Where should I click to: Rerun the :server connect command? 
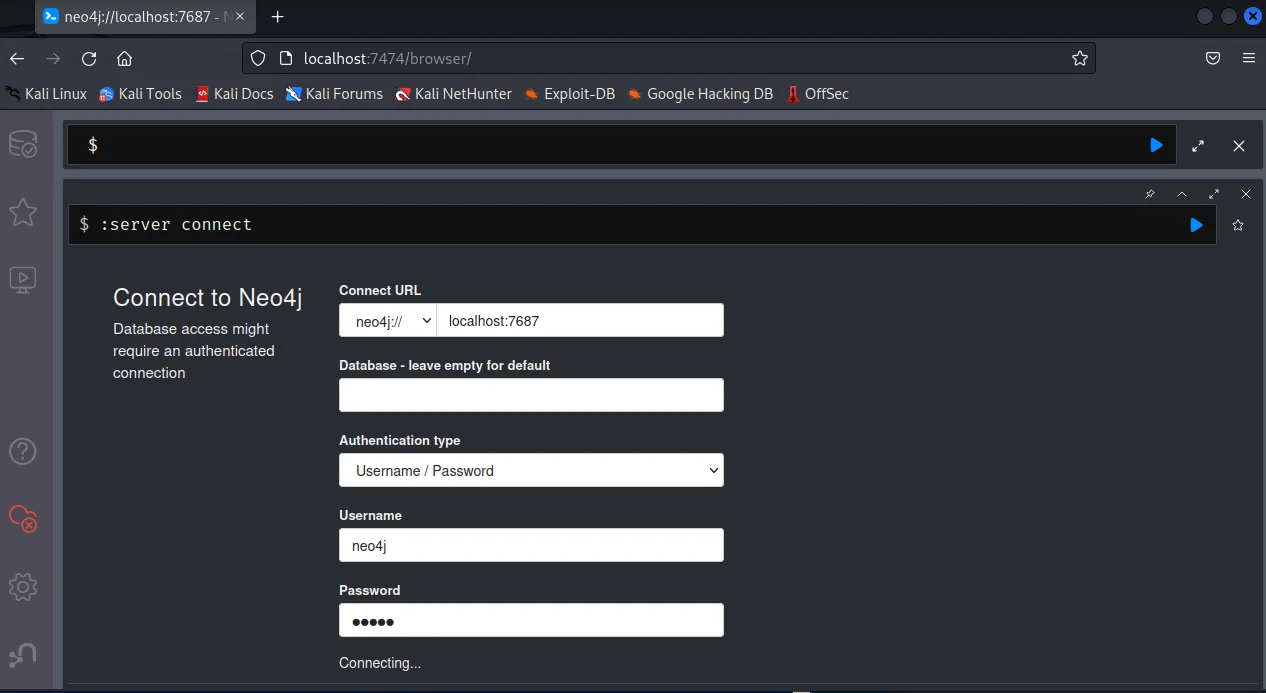[x=1196, y=225]
